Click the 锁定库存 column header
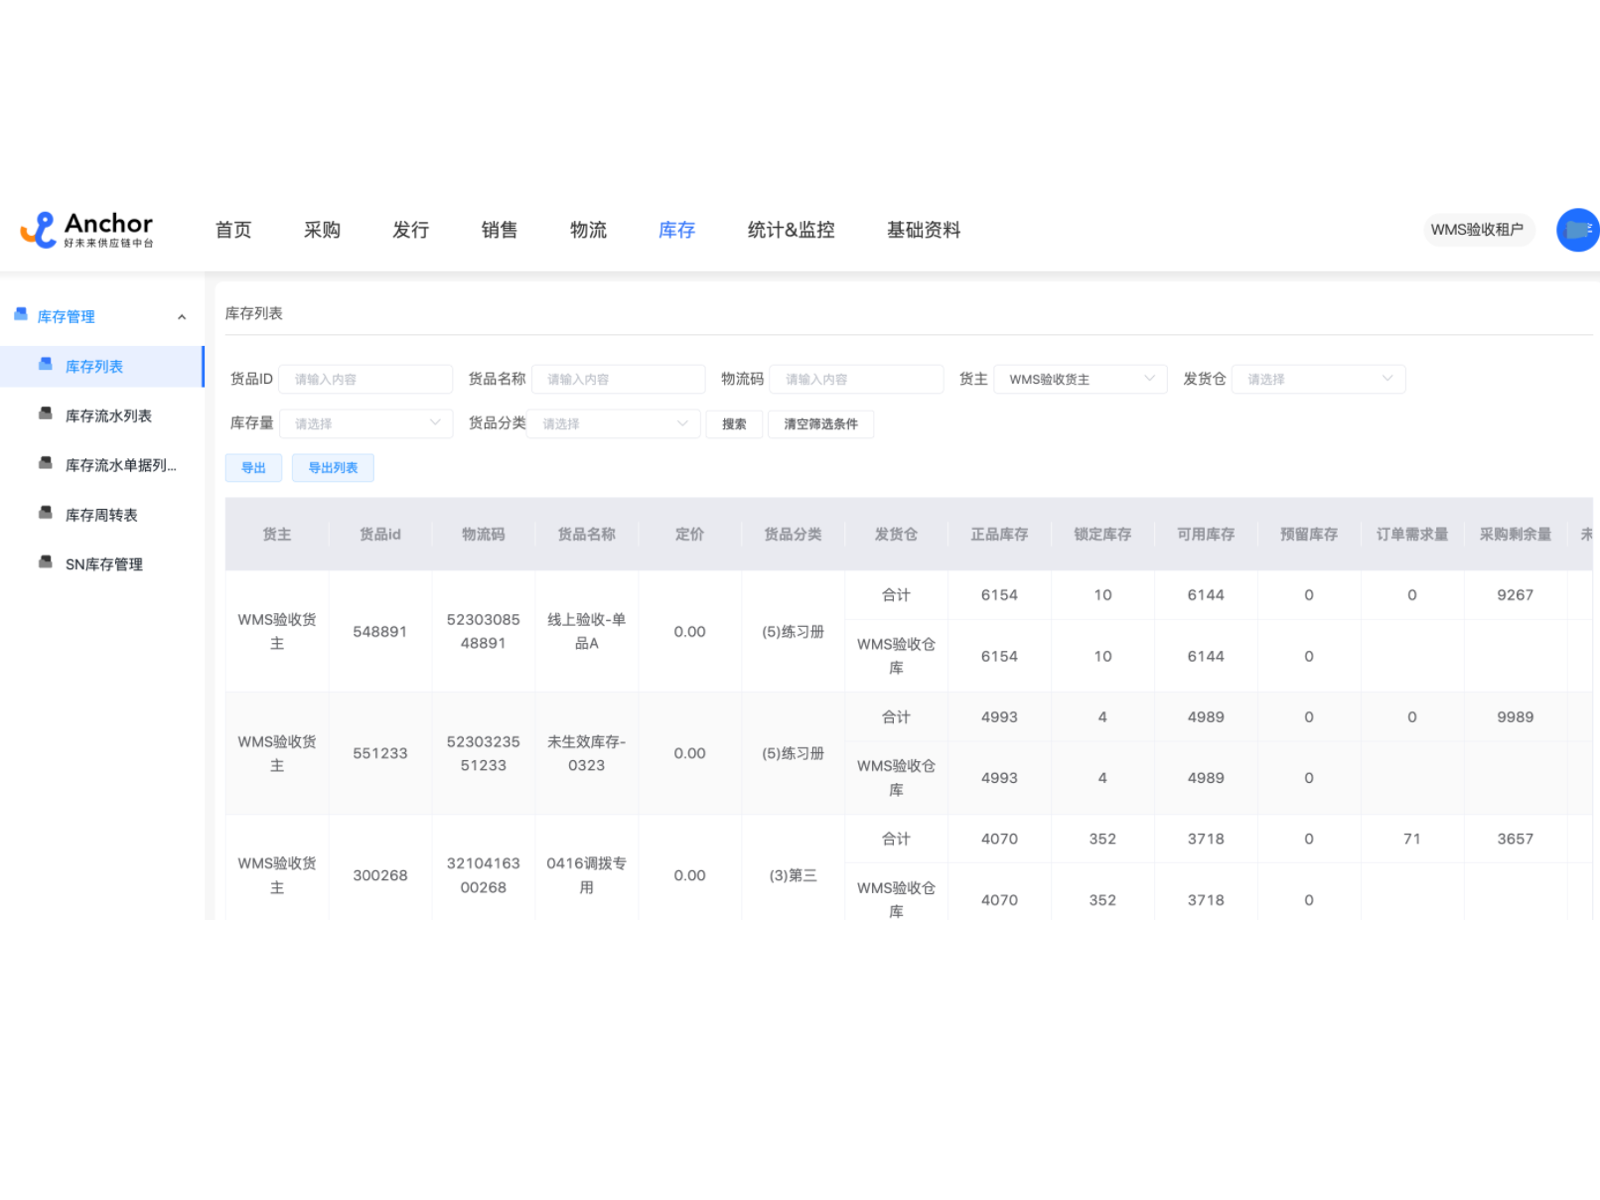Screen dimensions: 1600x1200 (x=1103, y=534)
